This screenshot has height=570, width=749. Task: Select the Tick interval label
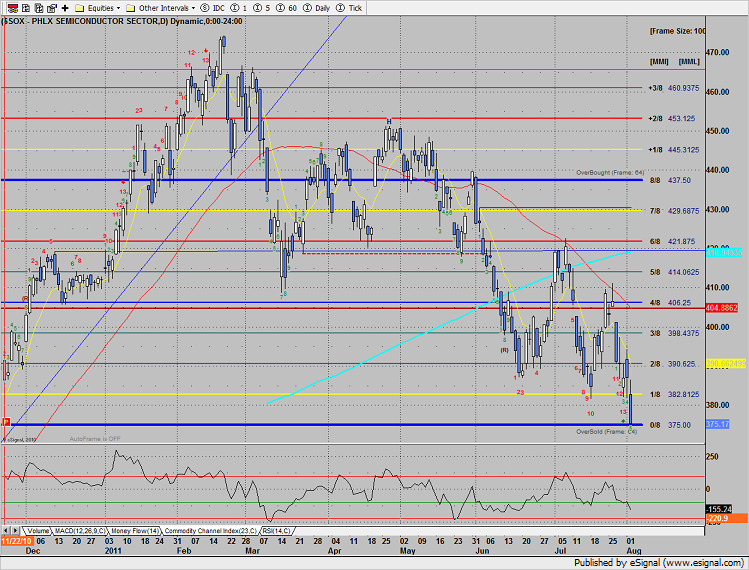[355, 8]
